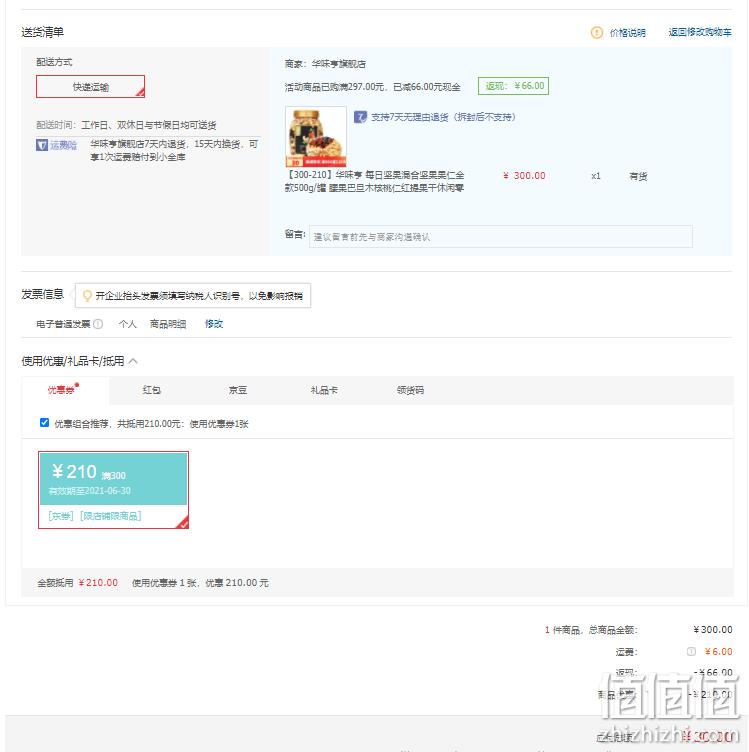The image size is (749, 752).
Task: Click the 有货 stock status text
Action: point(638,176)
